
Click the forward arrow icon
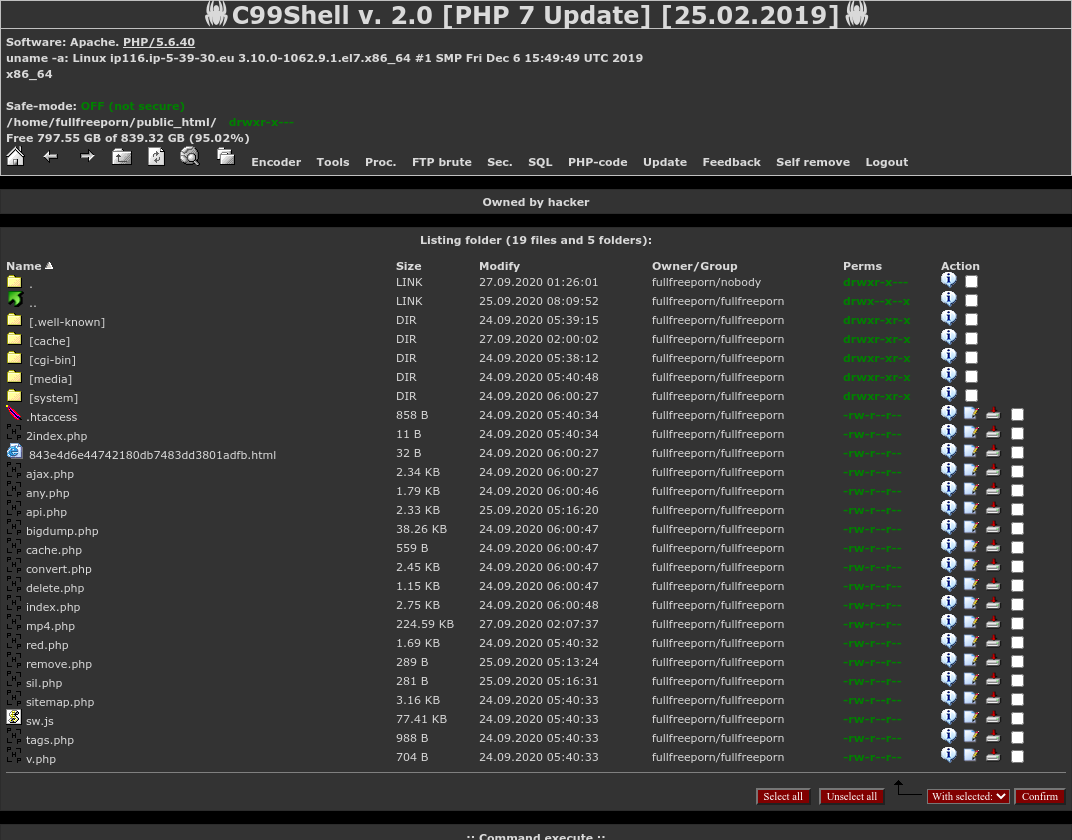(x=87, y=157)
